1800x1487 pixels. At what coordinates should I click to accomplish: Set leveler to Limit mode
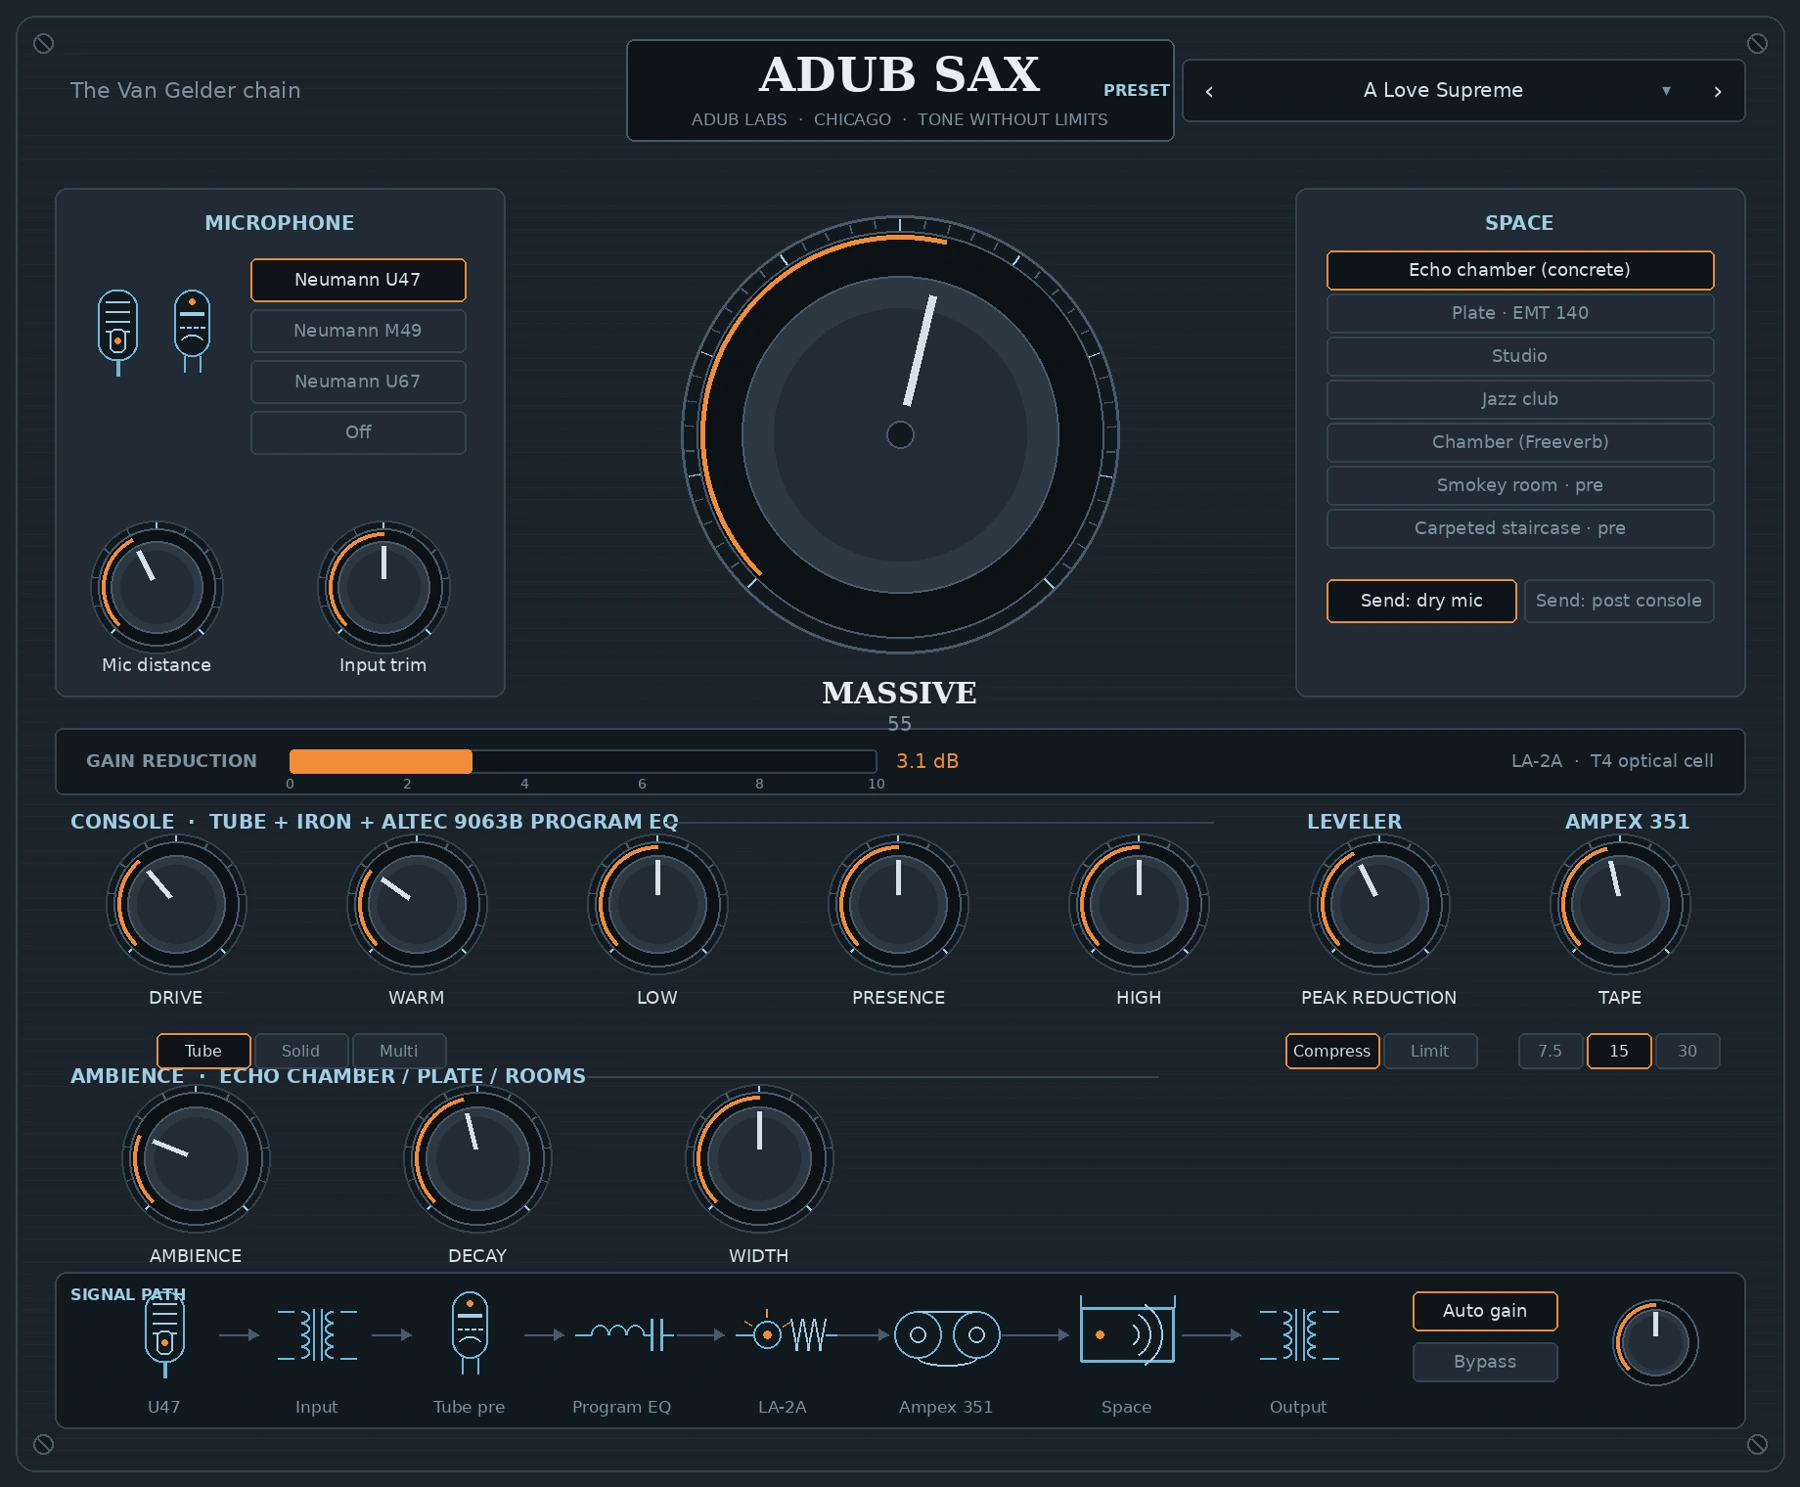tap(1430, 1051)
